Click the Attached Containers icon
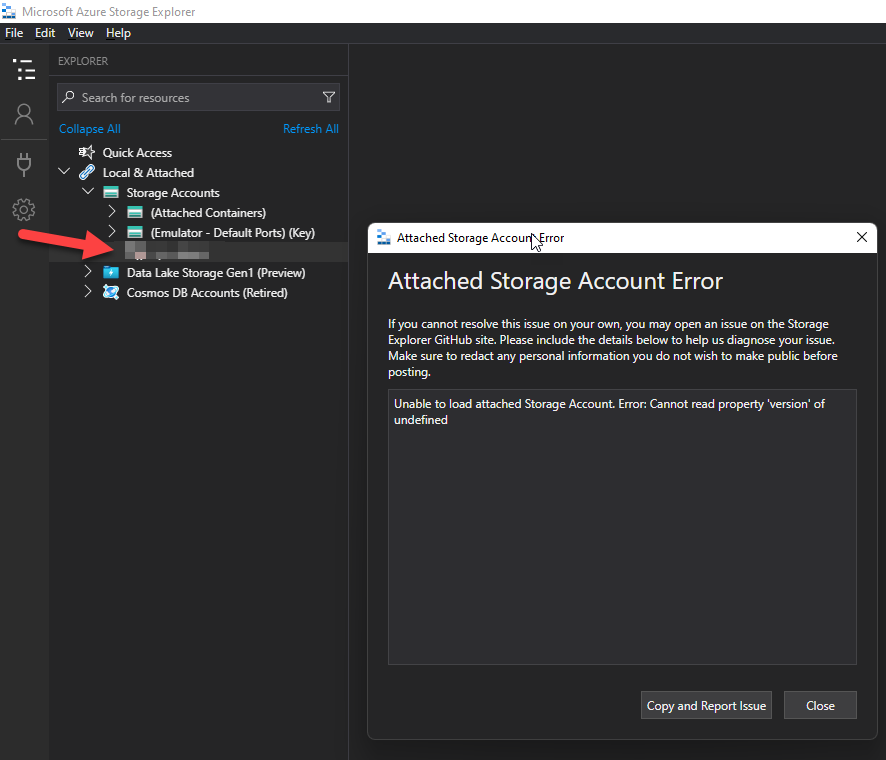 point(133,212)
